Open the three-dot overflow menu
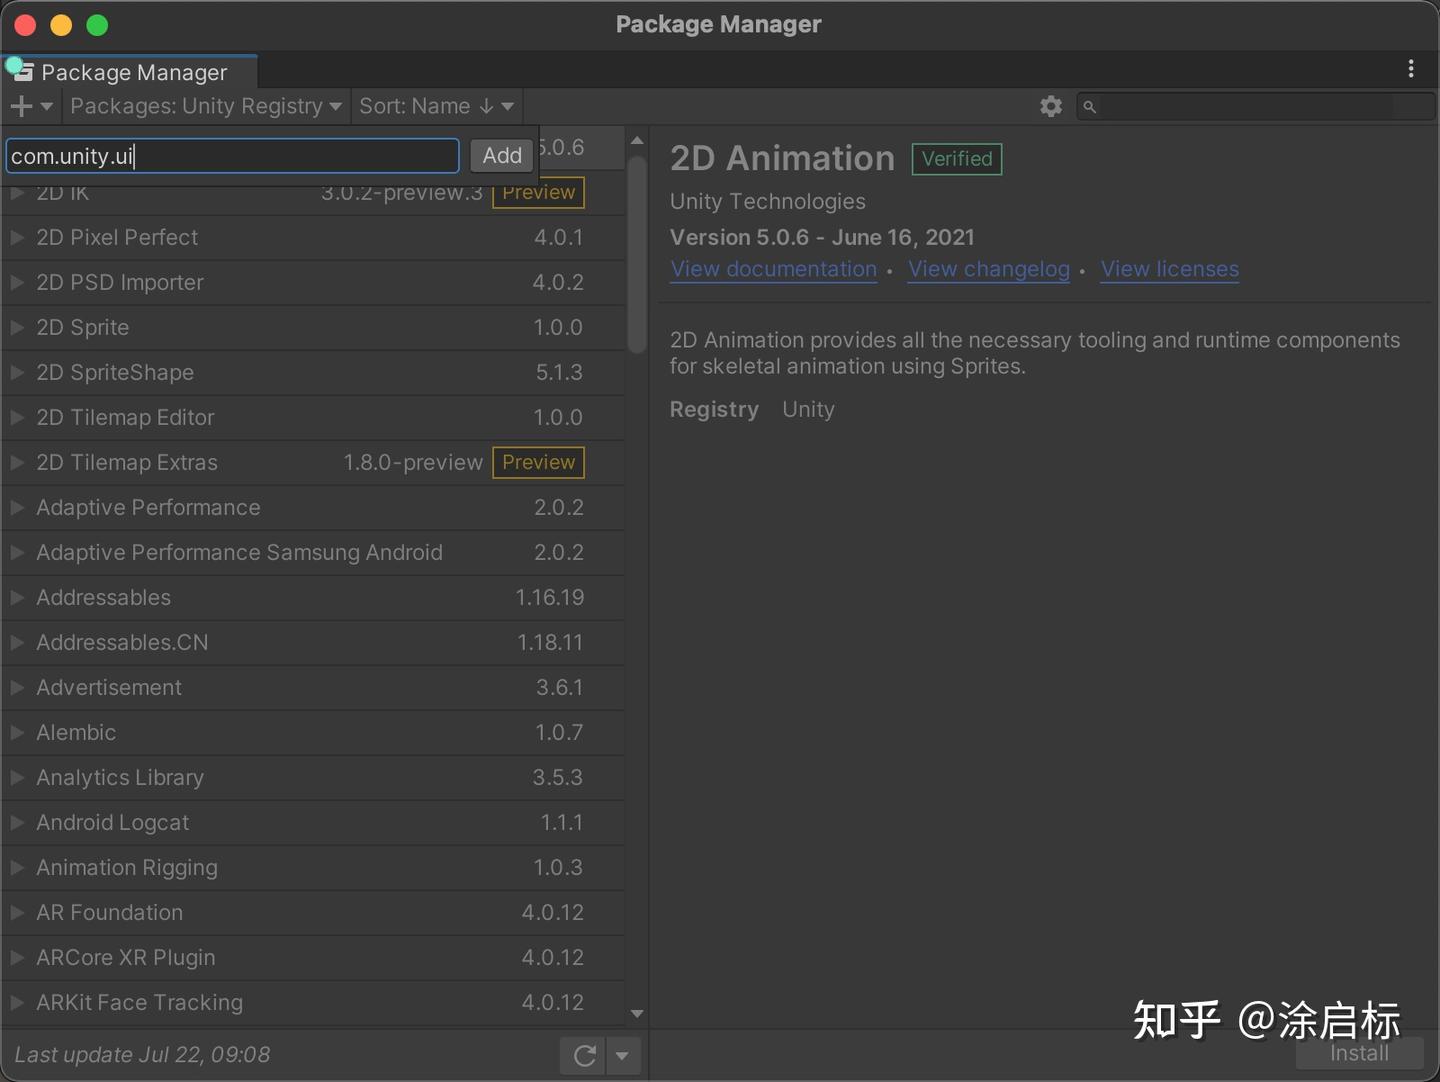The width and height of the screenshot is (1440, 1082). tap(1411, 69)
